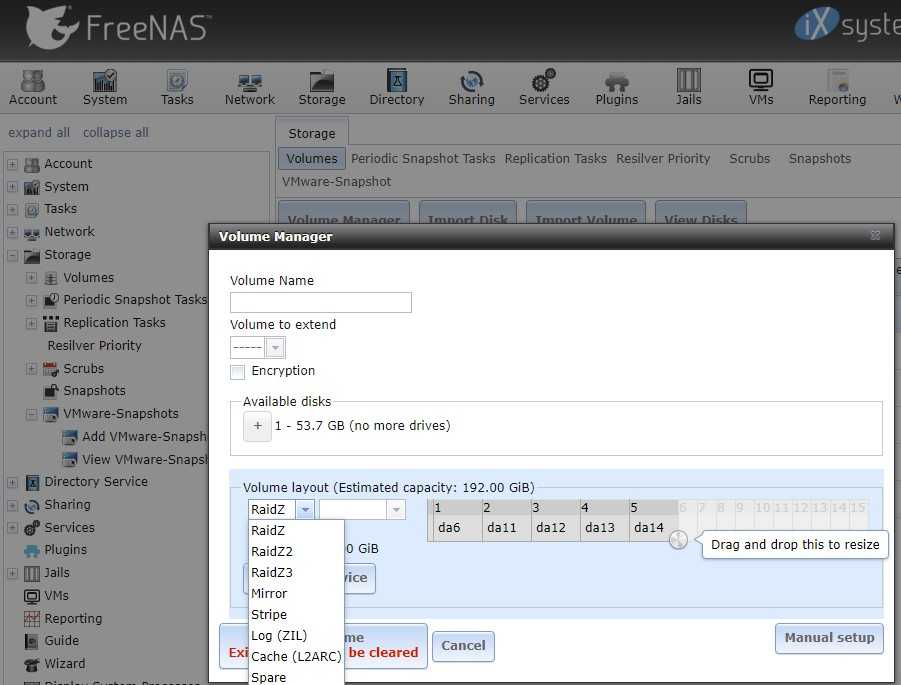The width and height of the screenshot is (901, 685).
Task: Click the Cancel button
Action: (x=463, y=646)
